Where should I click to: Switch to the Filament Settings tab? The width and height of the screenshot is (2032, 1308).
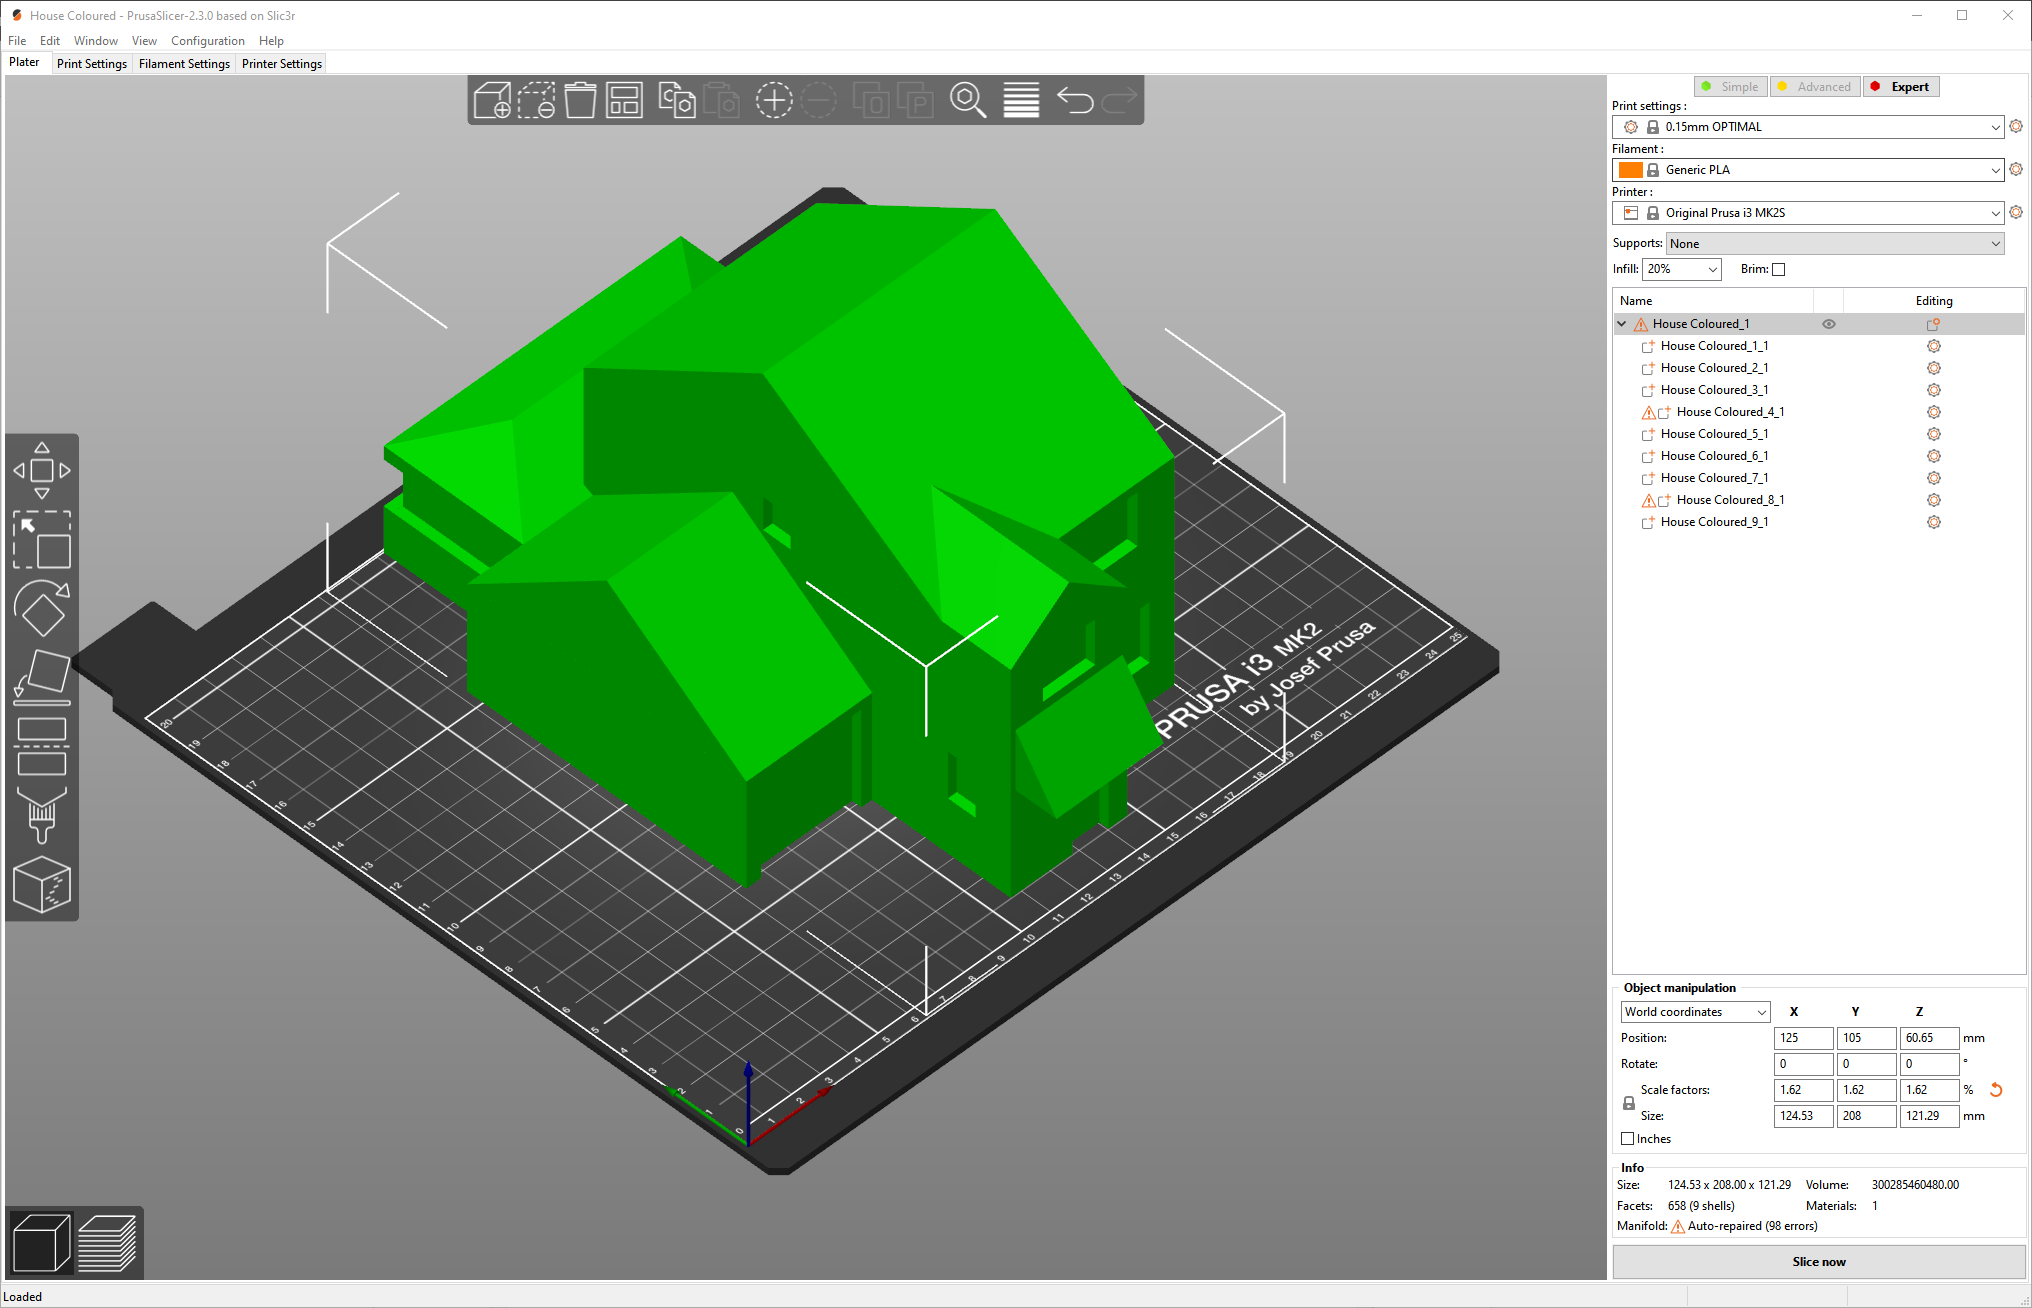pyautogui.click(x=184, y=64)
